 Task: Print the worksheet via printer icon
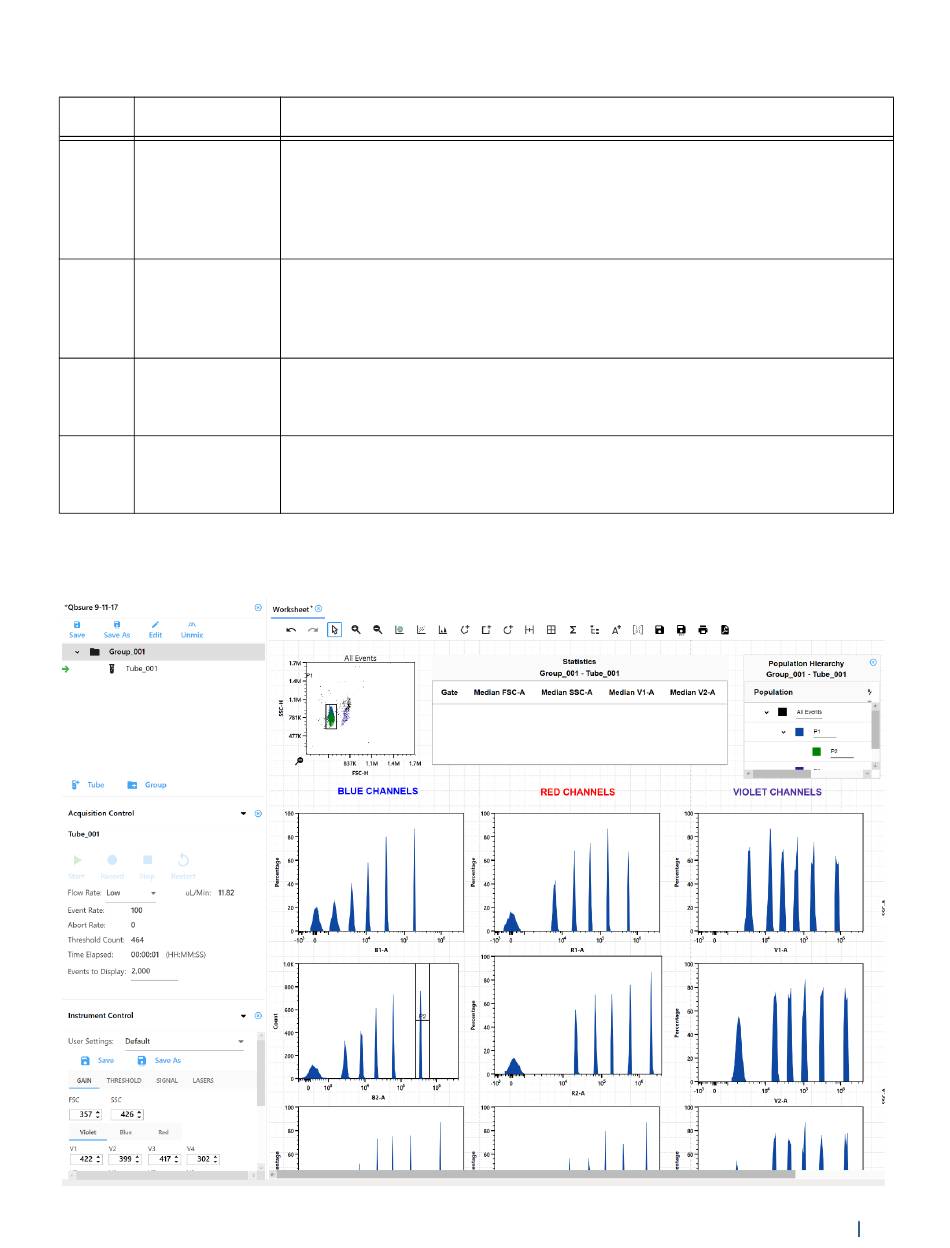click(703, 630)
